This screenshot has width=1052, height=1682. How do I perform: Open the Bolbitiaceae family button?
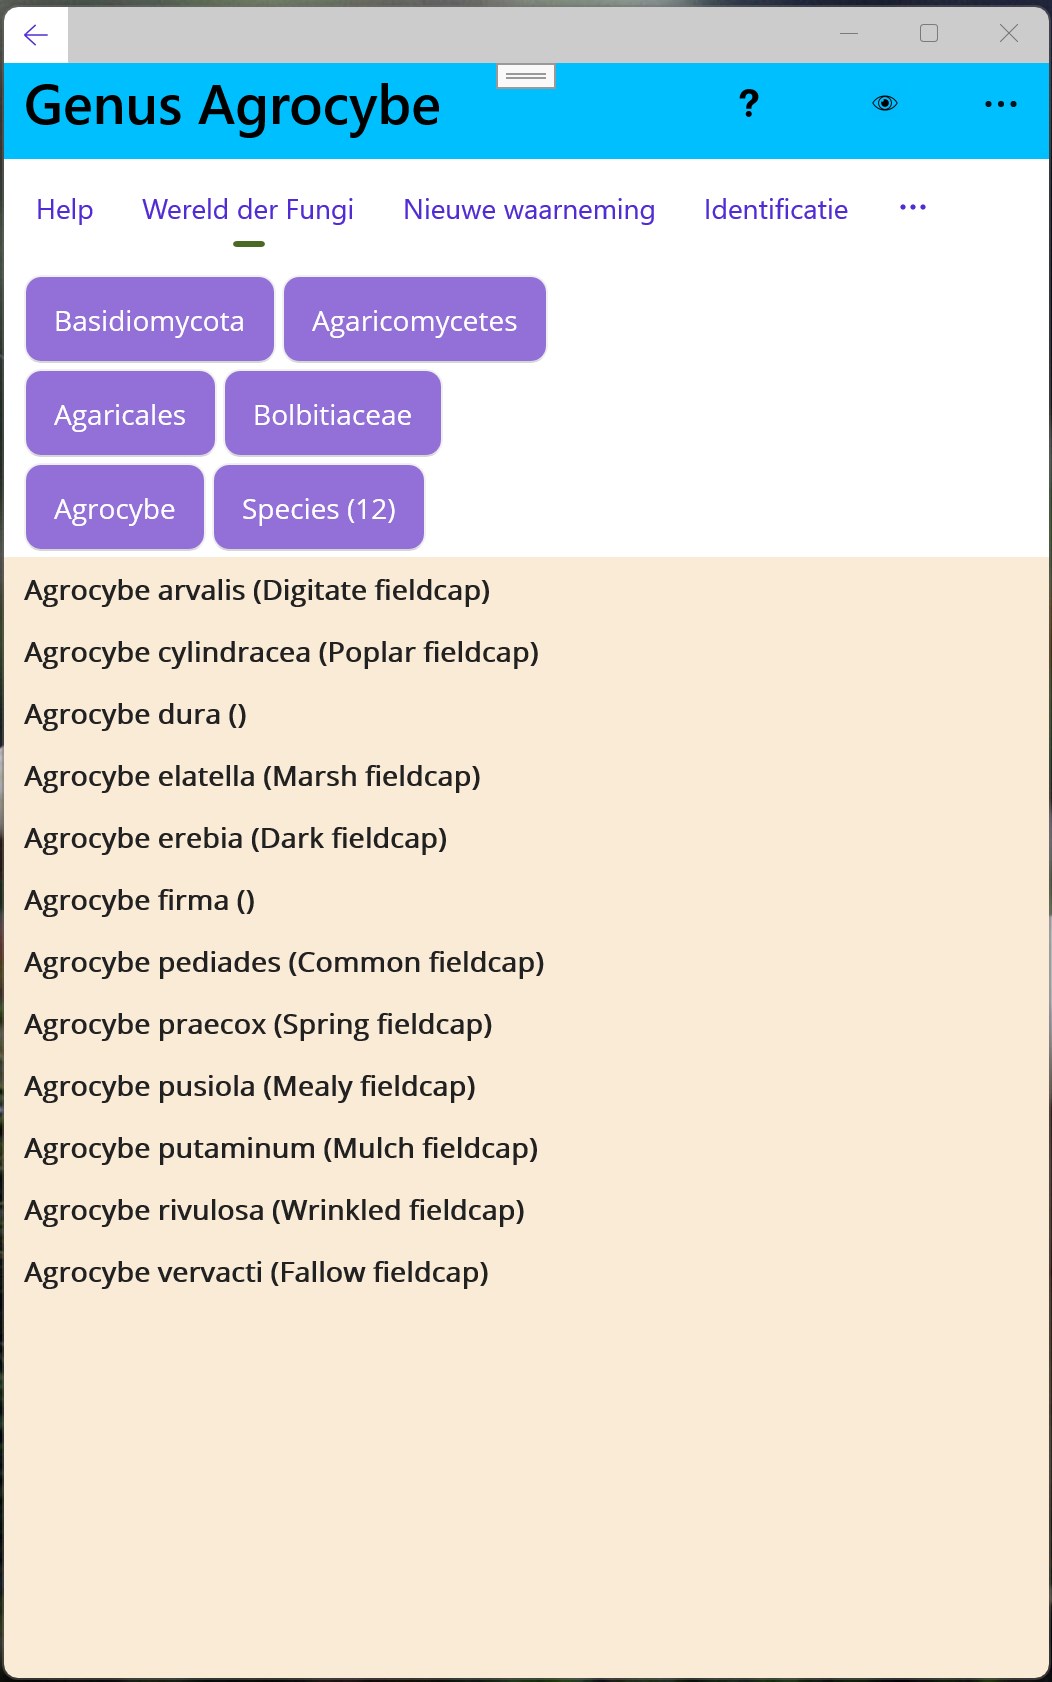(x=332, y=414)
